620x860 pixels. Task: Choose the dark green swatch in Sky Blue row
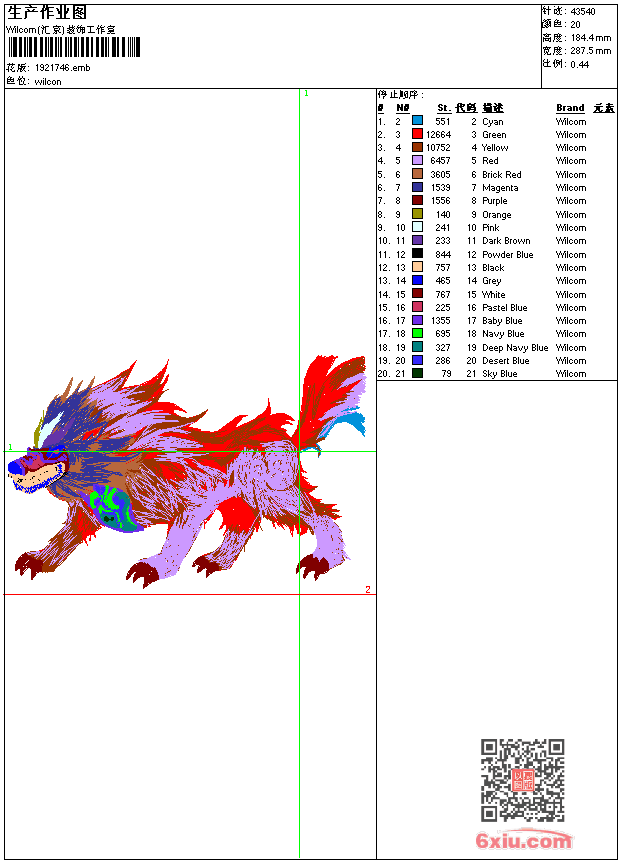coord(418,373)
